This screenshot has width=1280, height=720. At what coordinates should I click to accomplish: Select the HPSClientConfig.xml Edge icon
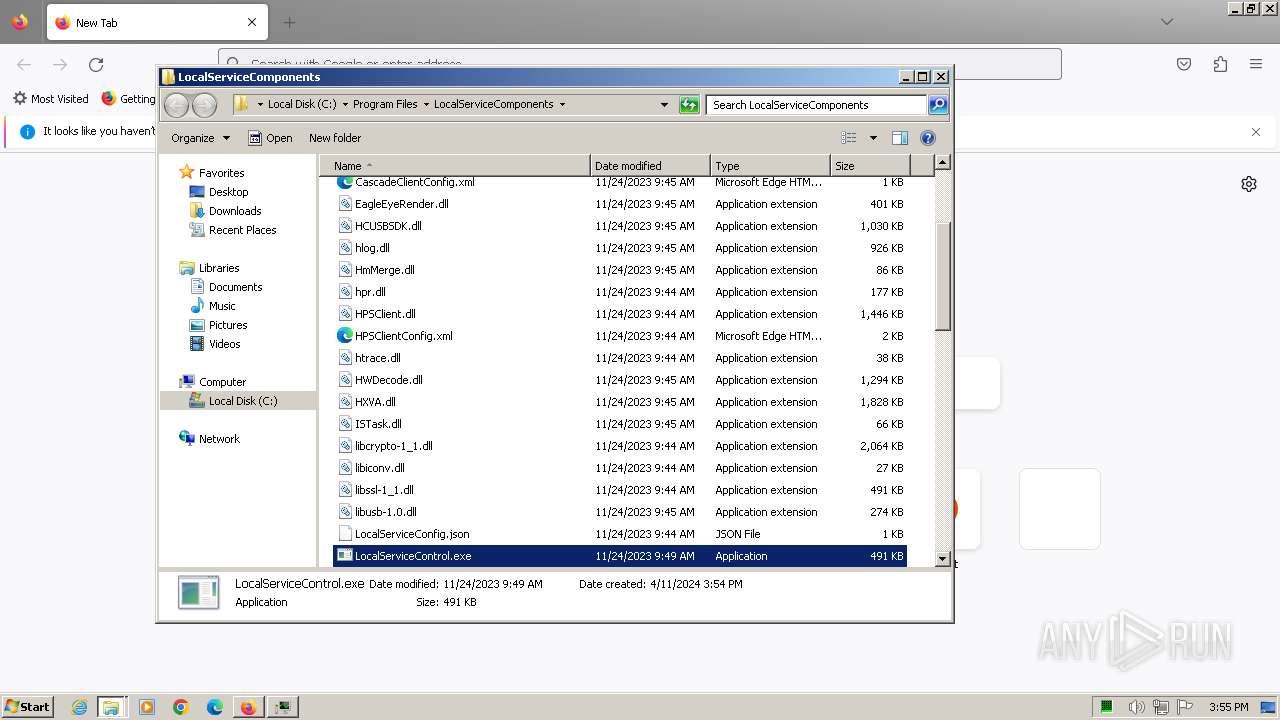coord(345,336)
